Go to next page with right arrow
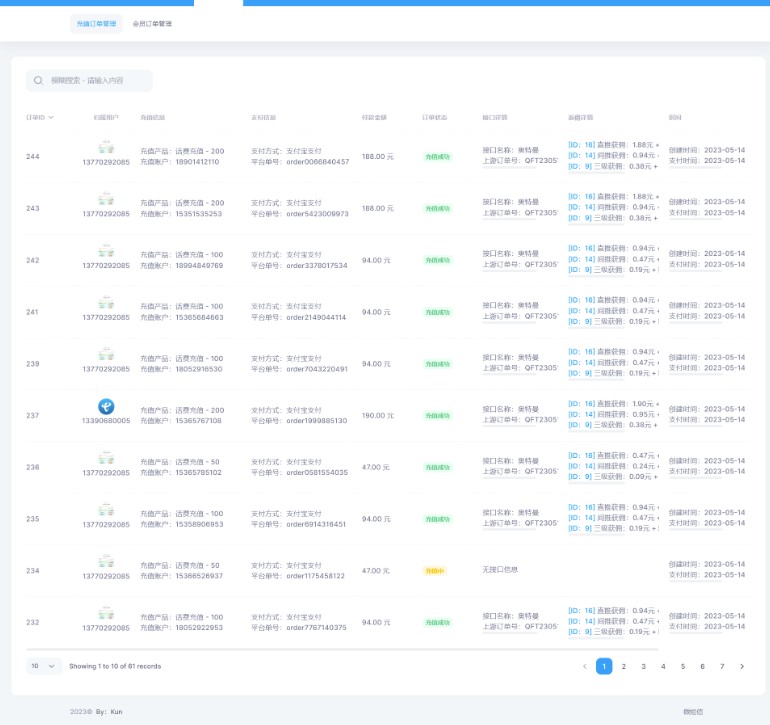Screen dimensions: 770x725 point(742,666)
